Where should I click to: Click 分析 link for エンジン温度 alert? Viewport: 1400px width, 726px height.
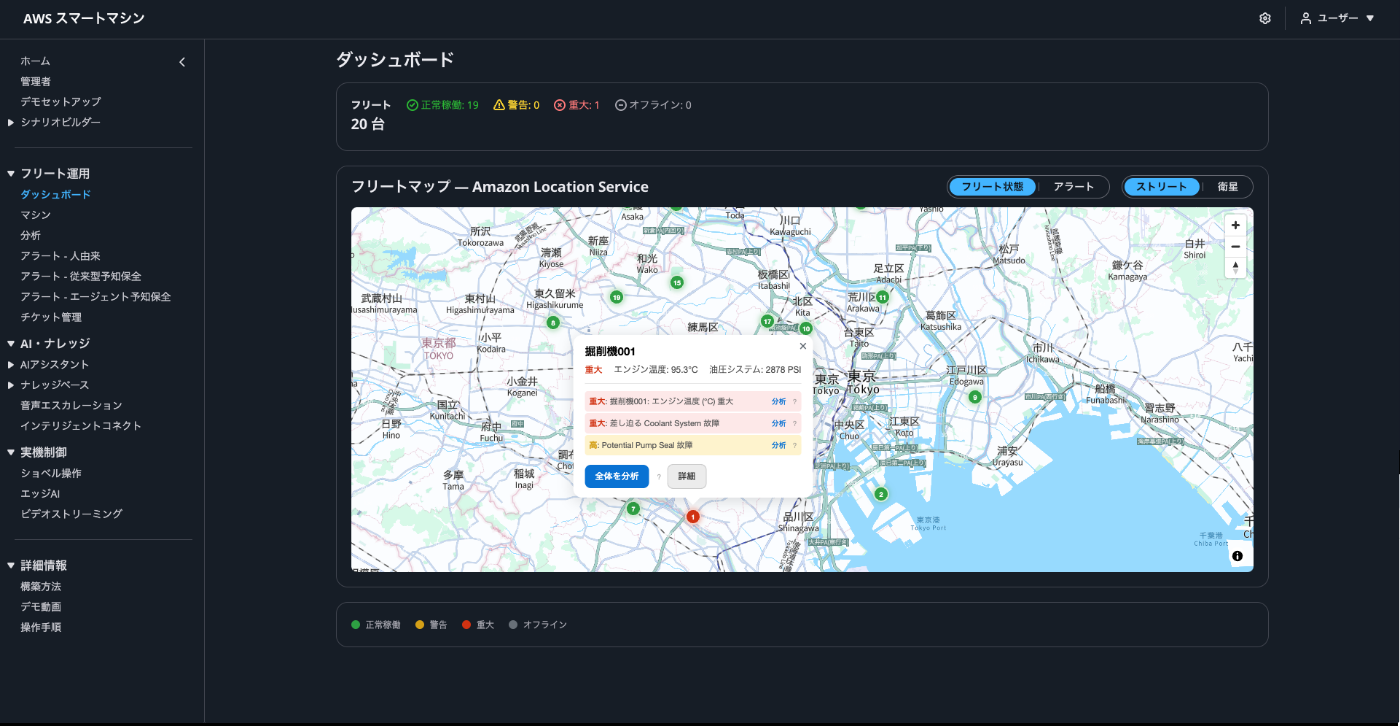779,401
